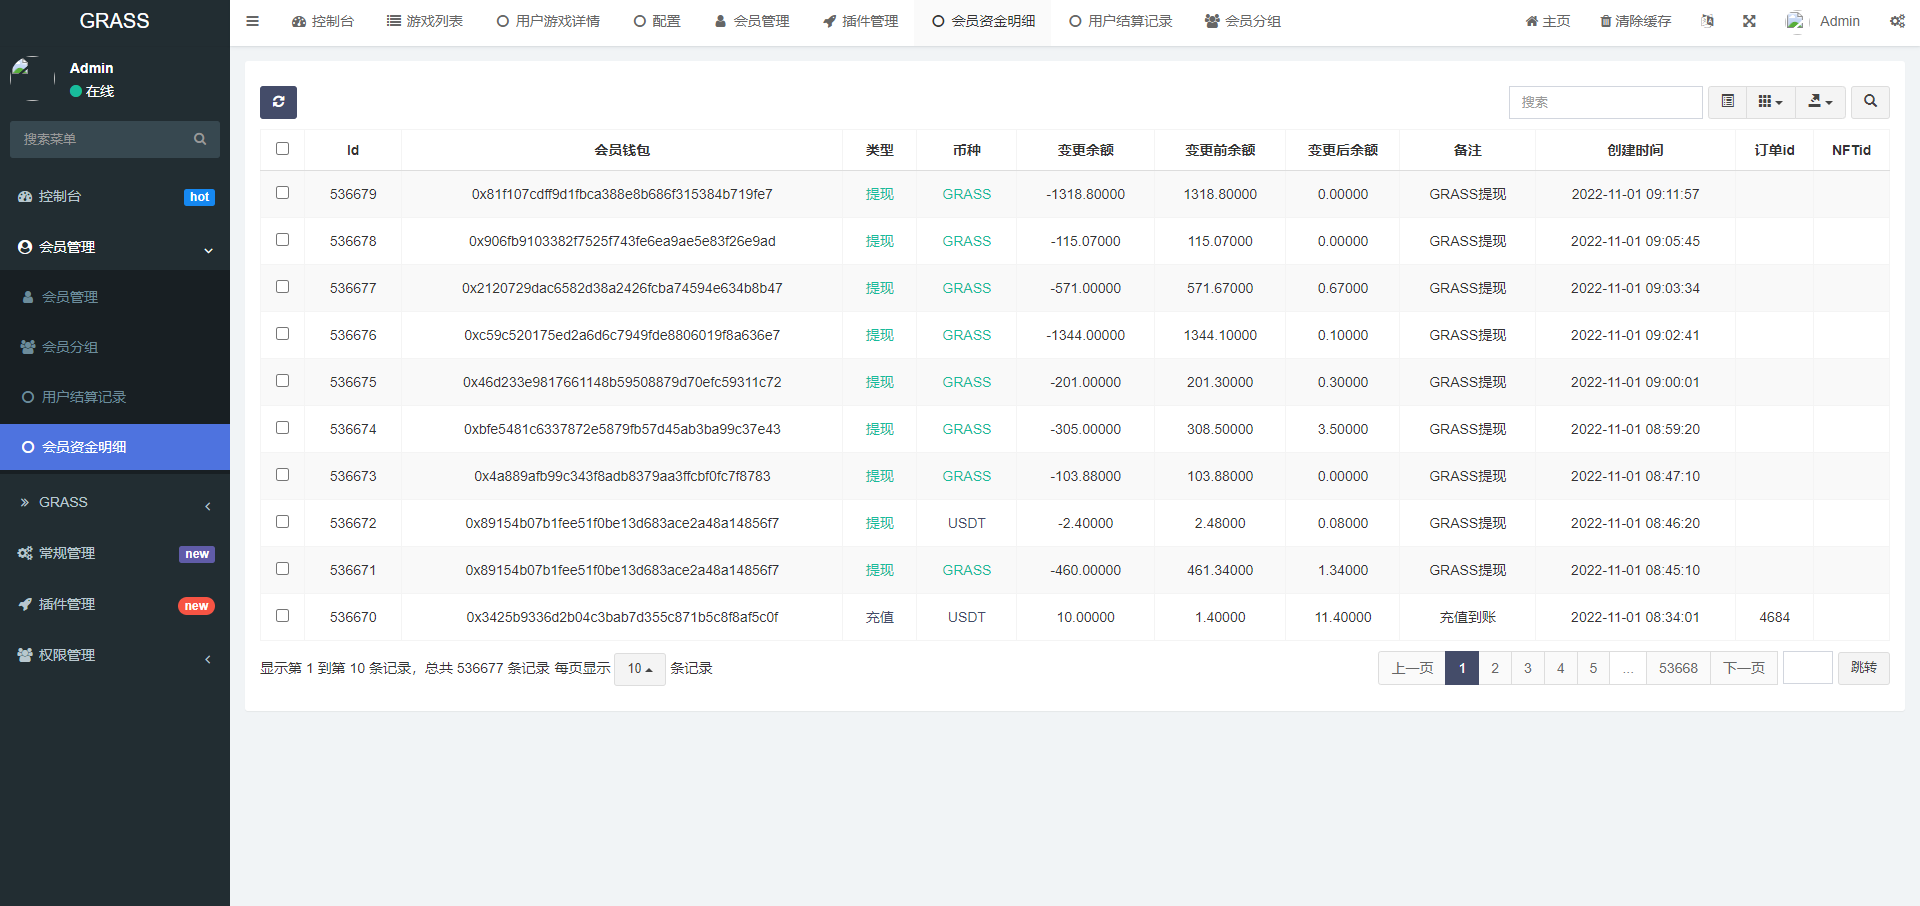The width and height of the screenshot is (1920, 906).
Task: Click the toggle search icon
Action: click(1870, 102)
